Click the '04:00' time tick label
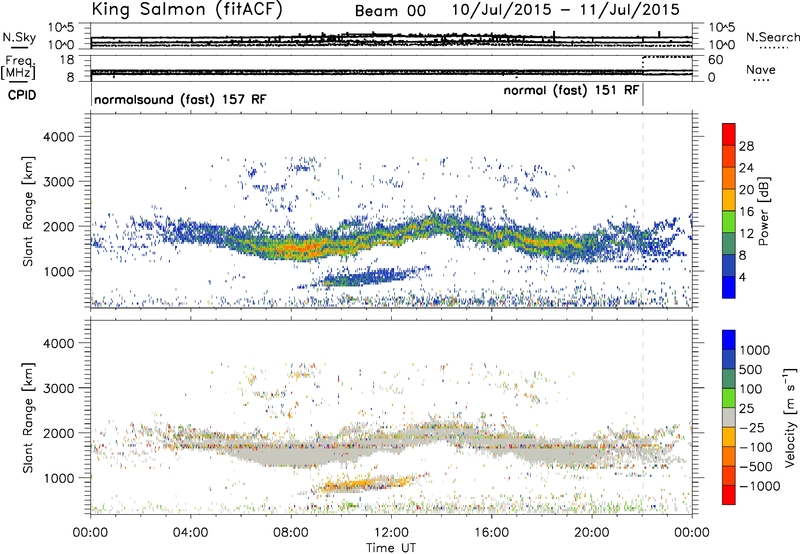 [x=190, y=533]
